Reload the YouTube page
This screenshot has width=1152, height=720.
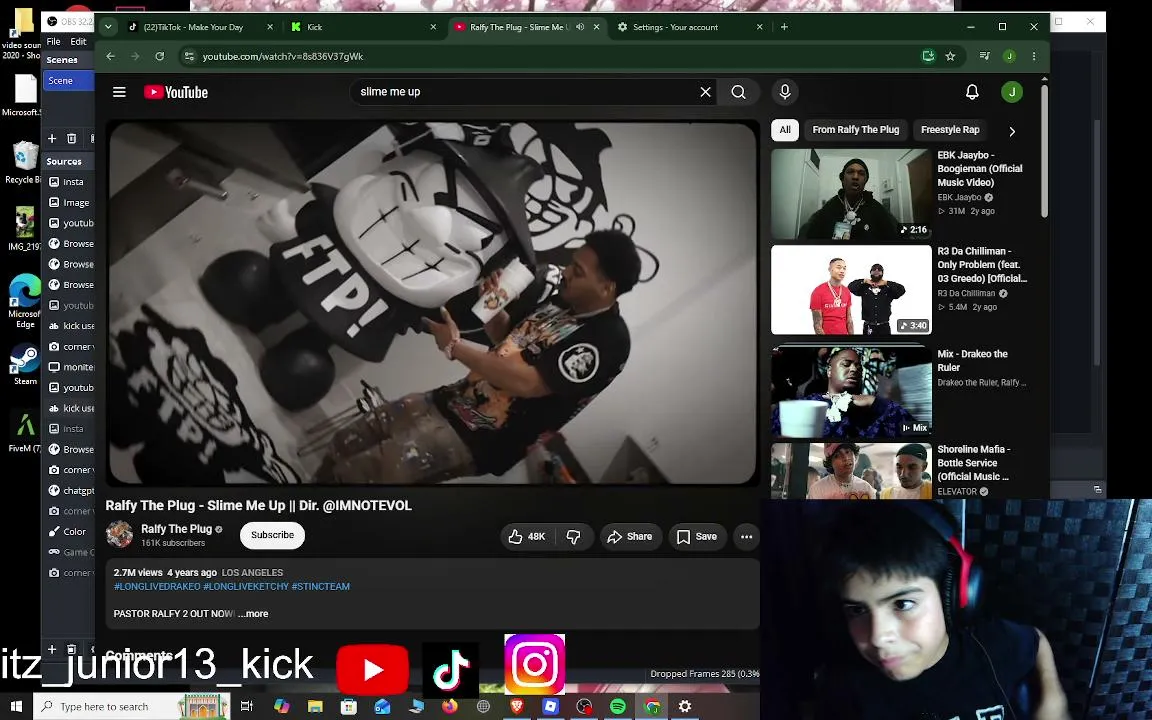tap(159, 56)
